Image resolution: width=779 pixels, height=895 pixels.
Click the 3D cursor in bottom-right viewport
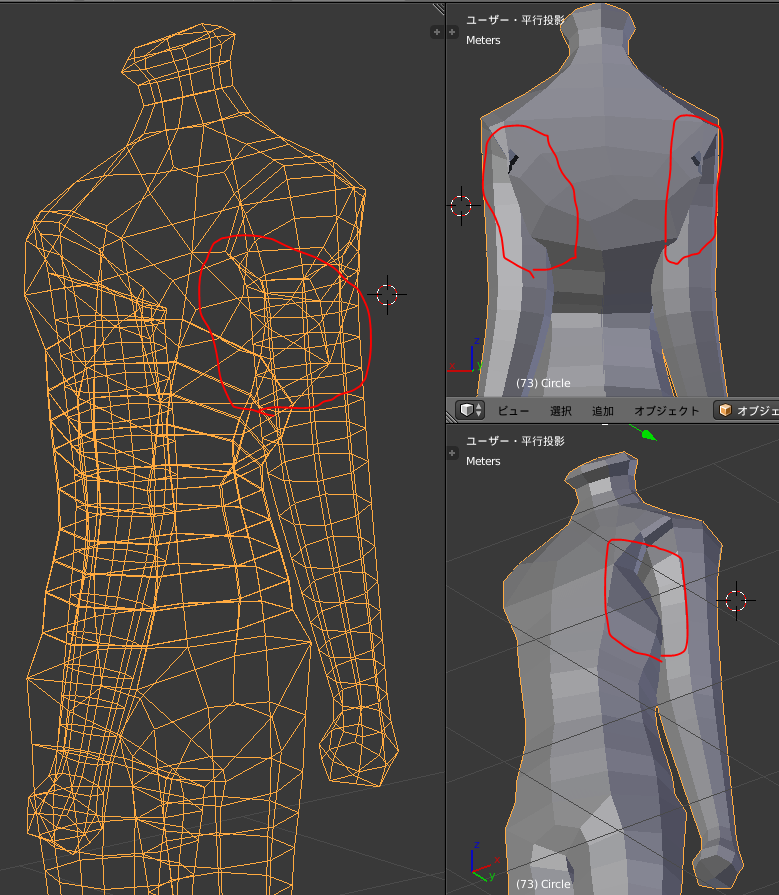735,600
